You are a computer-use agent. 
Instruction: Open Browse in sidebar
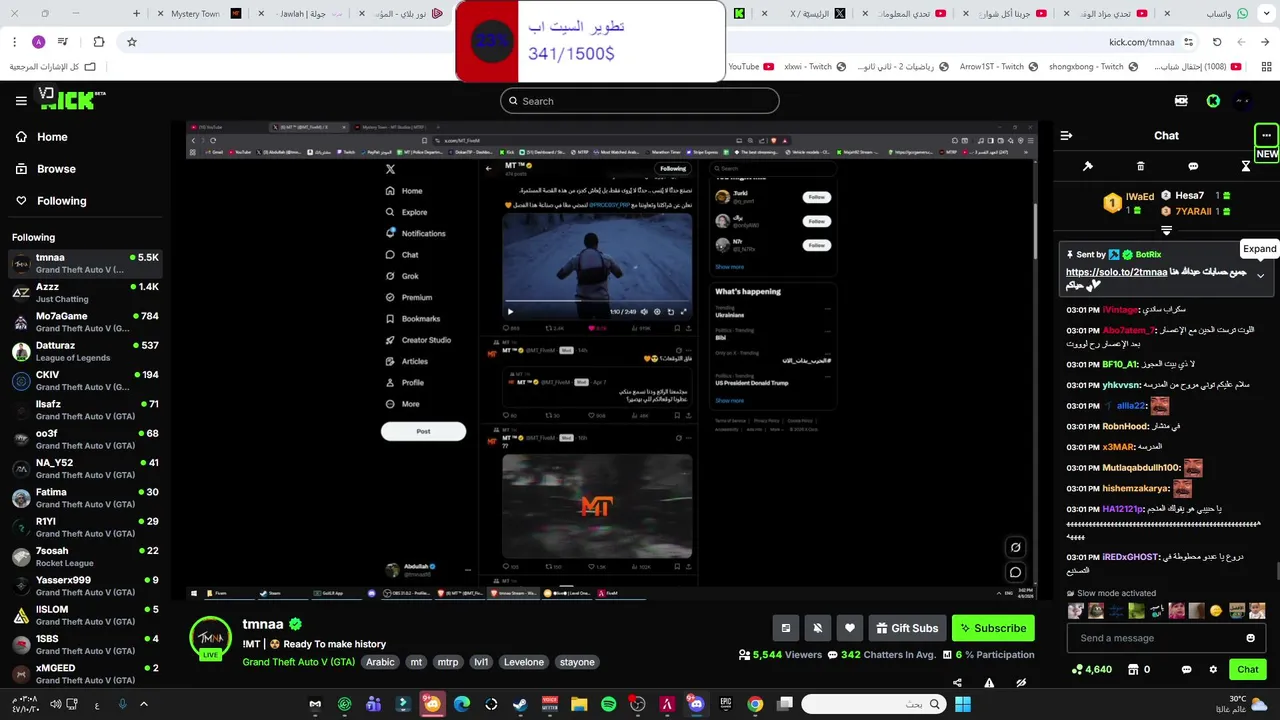45,169
